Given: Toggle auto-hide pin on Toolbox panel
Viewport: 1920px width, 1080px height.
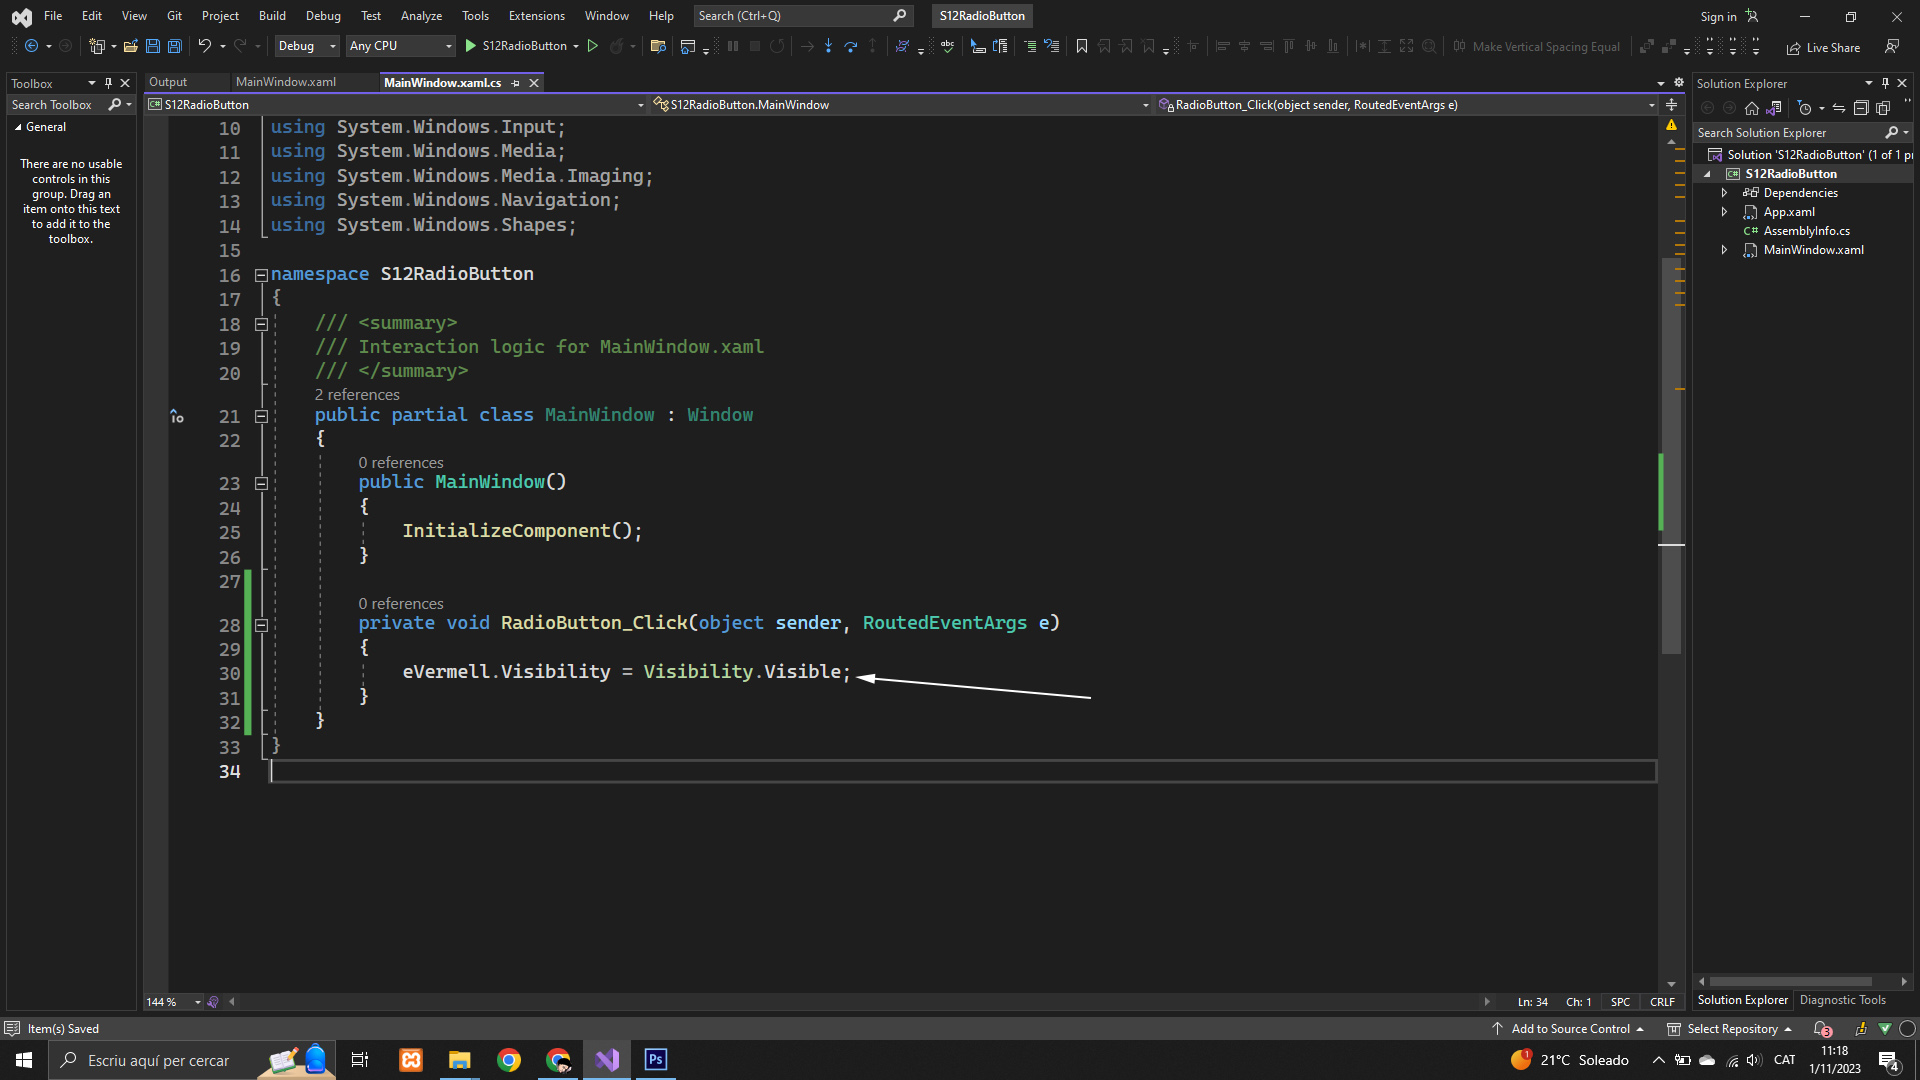Looking at the screenshot, I should coord(108,83).
